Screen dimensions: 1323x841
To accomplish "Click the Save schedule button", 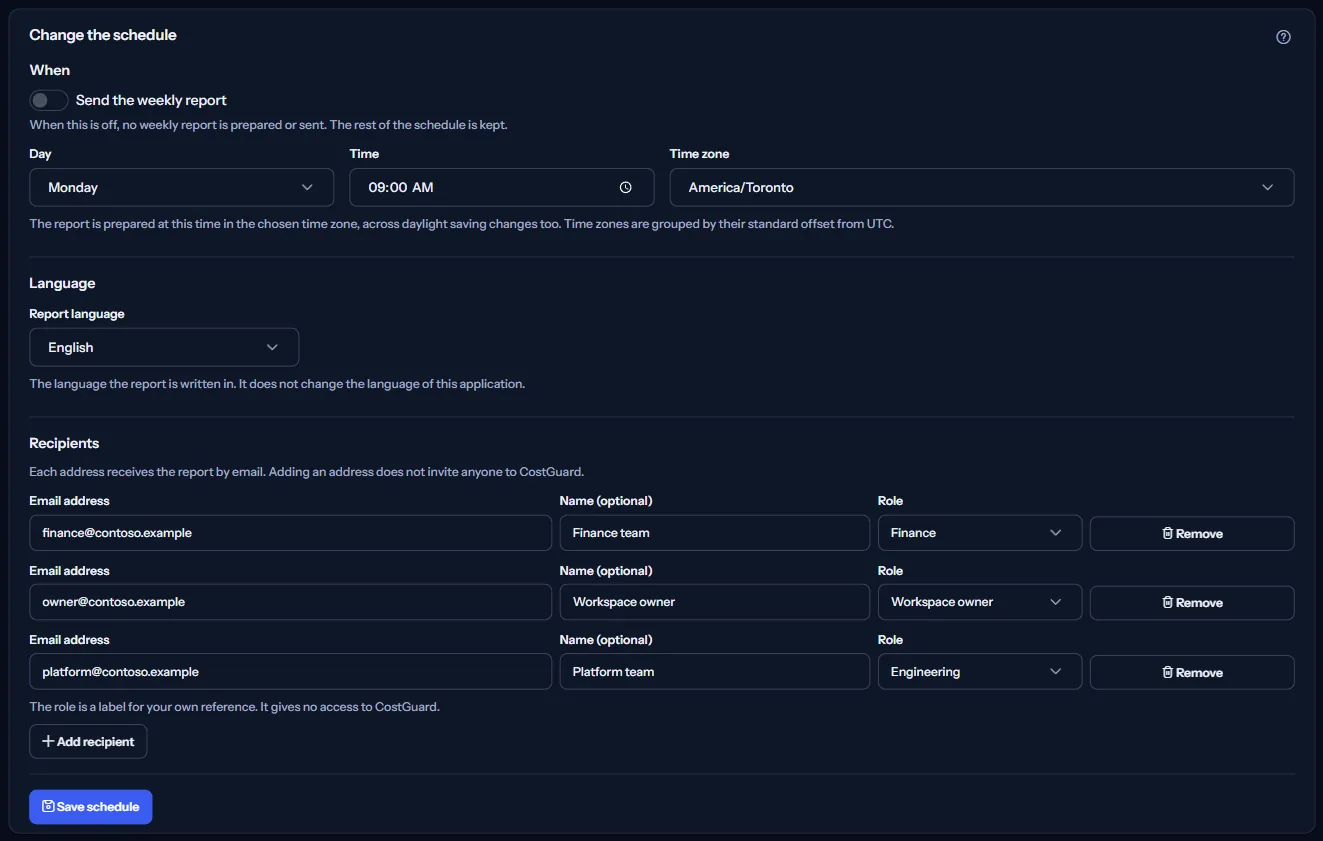I will click(x=91, y=807).
